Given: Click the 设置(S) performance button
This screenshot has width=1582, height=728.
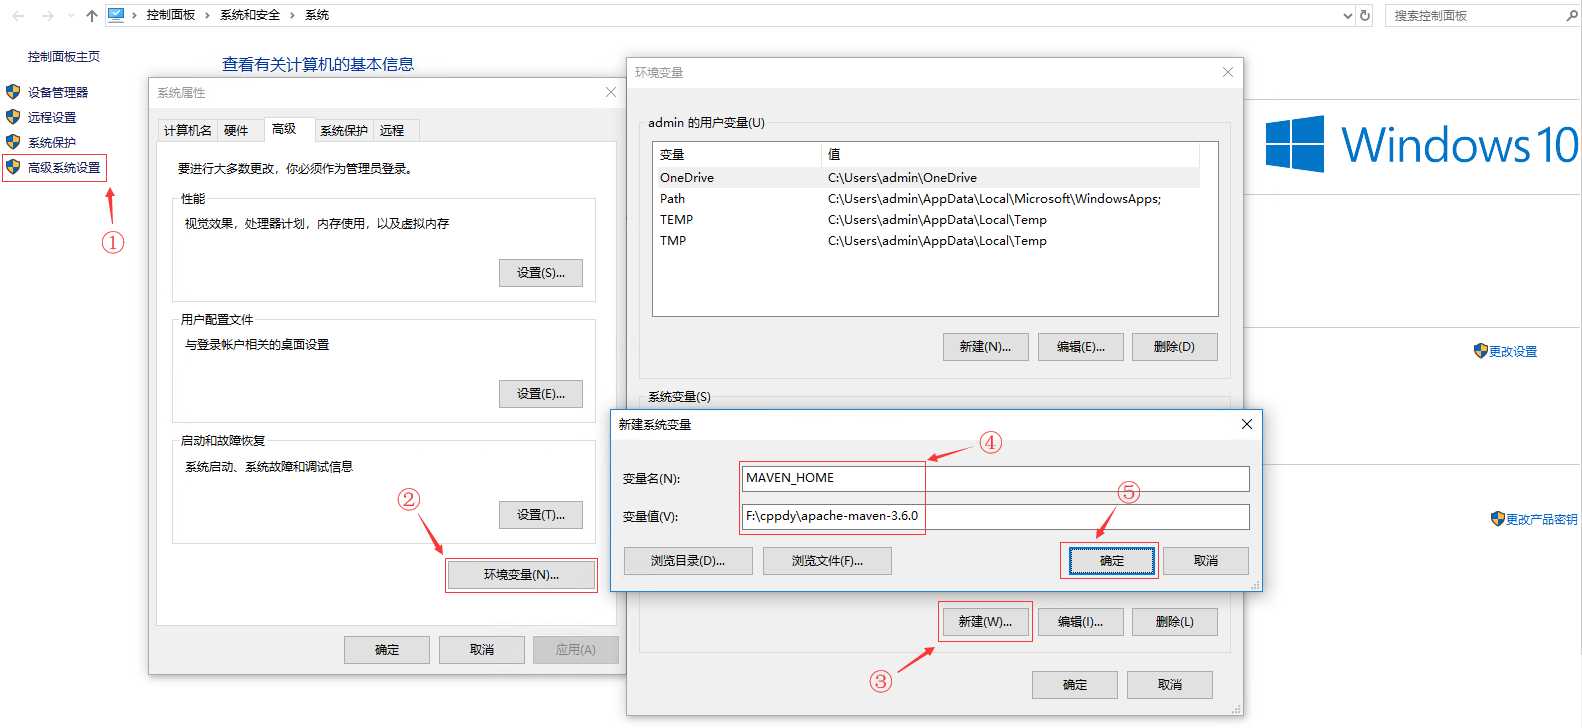Looking at the screenshot, I should pyautogui.click(x=541, y=273).
